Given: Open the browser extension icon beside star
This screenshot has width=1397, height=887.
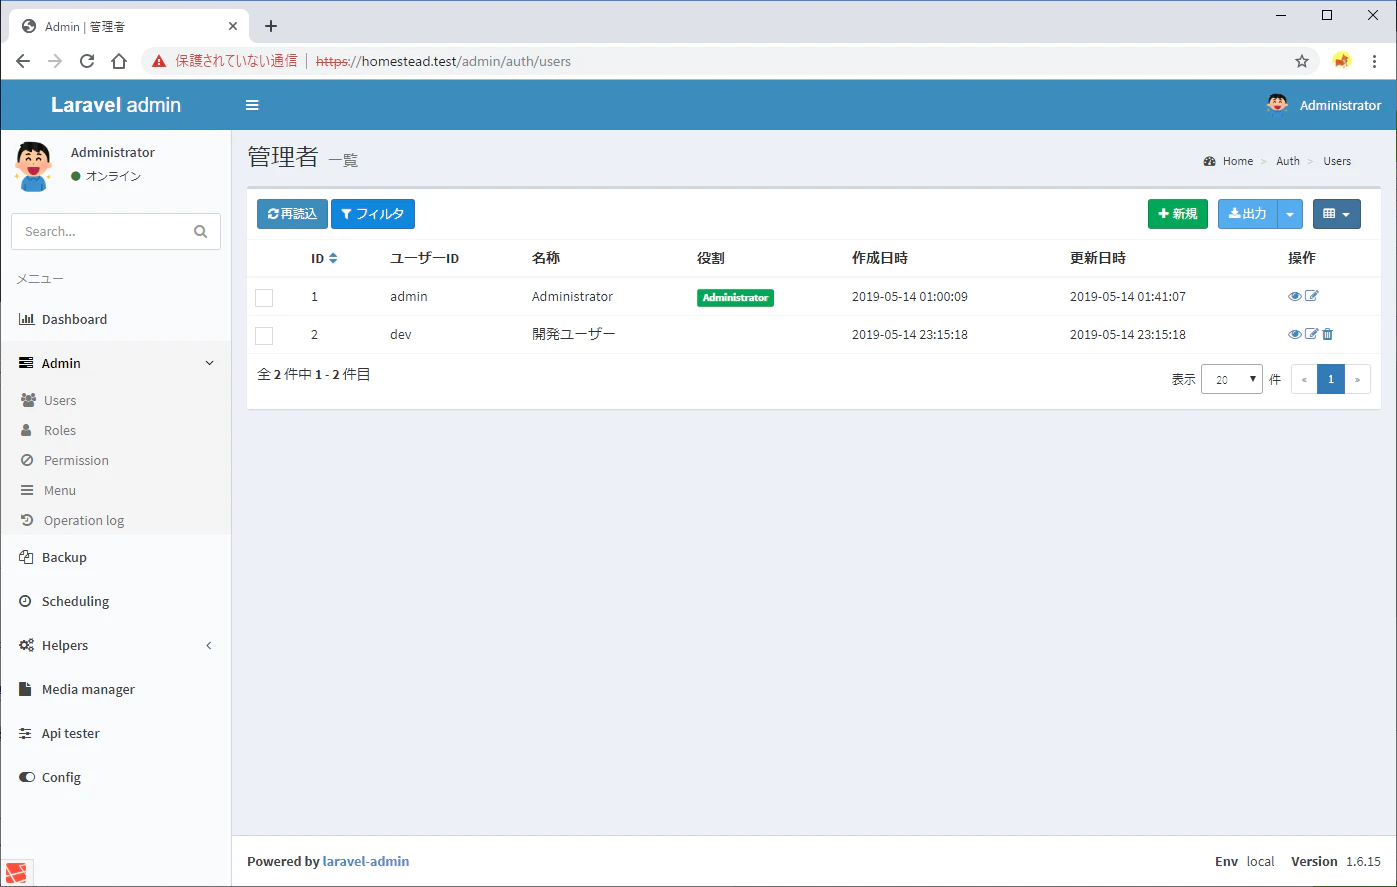Looking at the screenshot, I should (1342, 61).
